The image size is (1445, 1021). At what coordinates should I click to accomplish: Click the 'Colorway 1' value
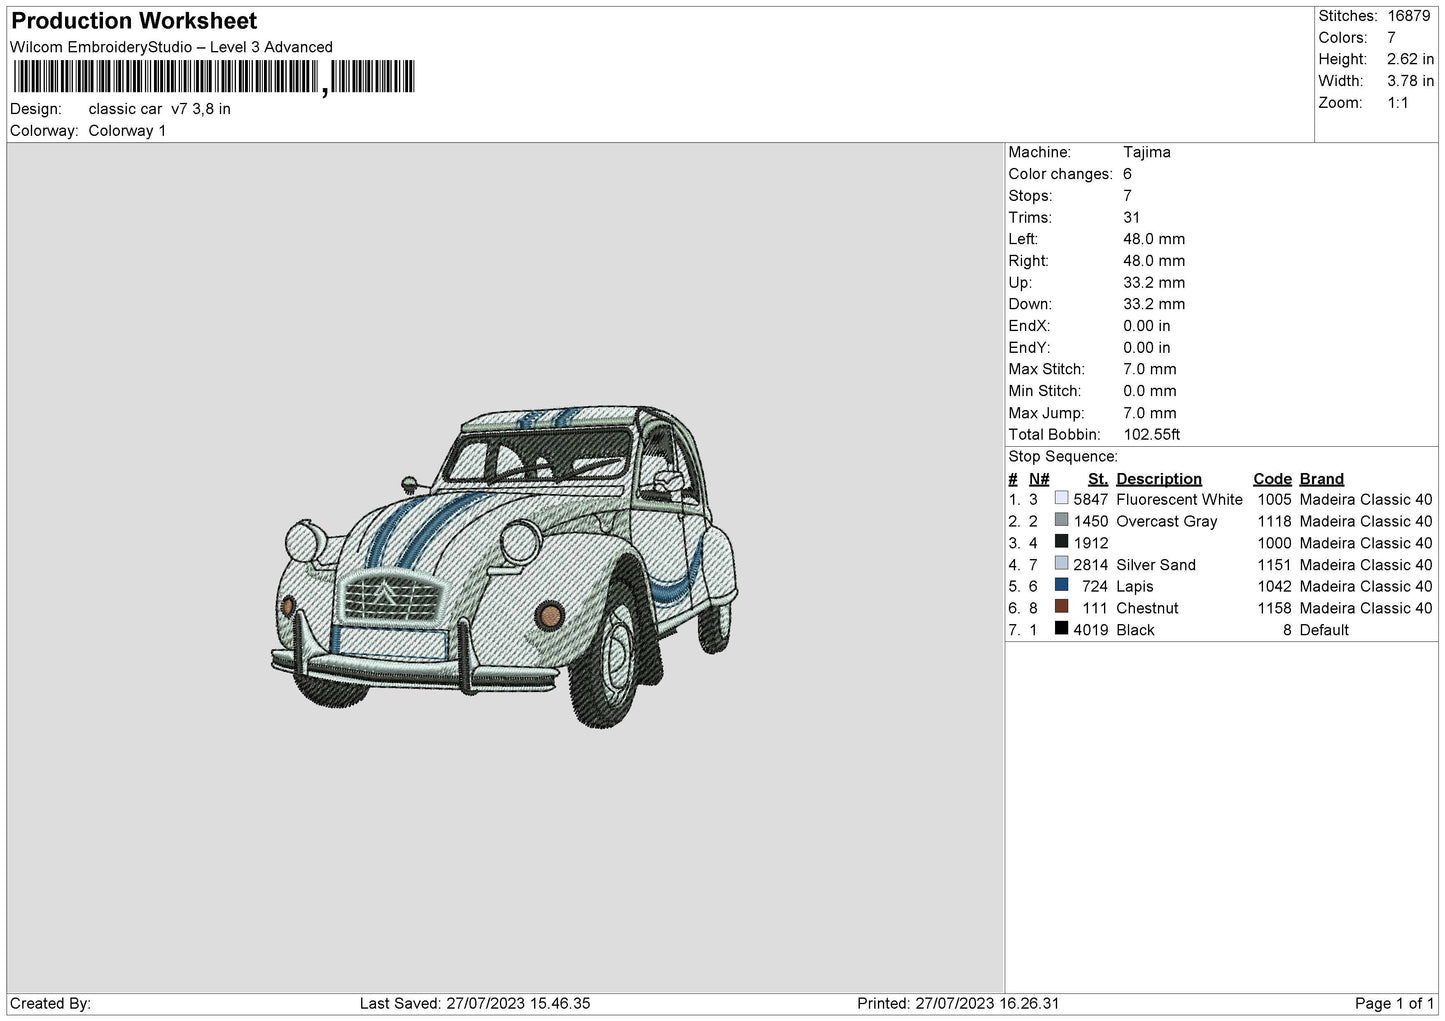(x=127, y=131)
